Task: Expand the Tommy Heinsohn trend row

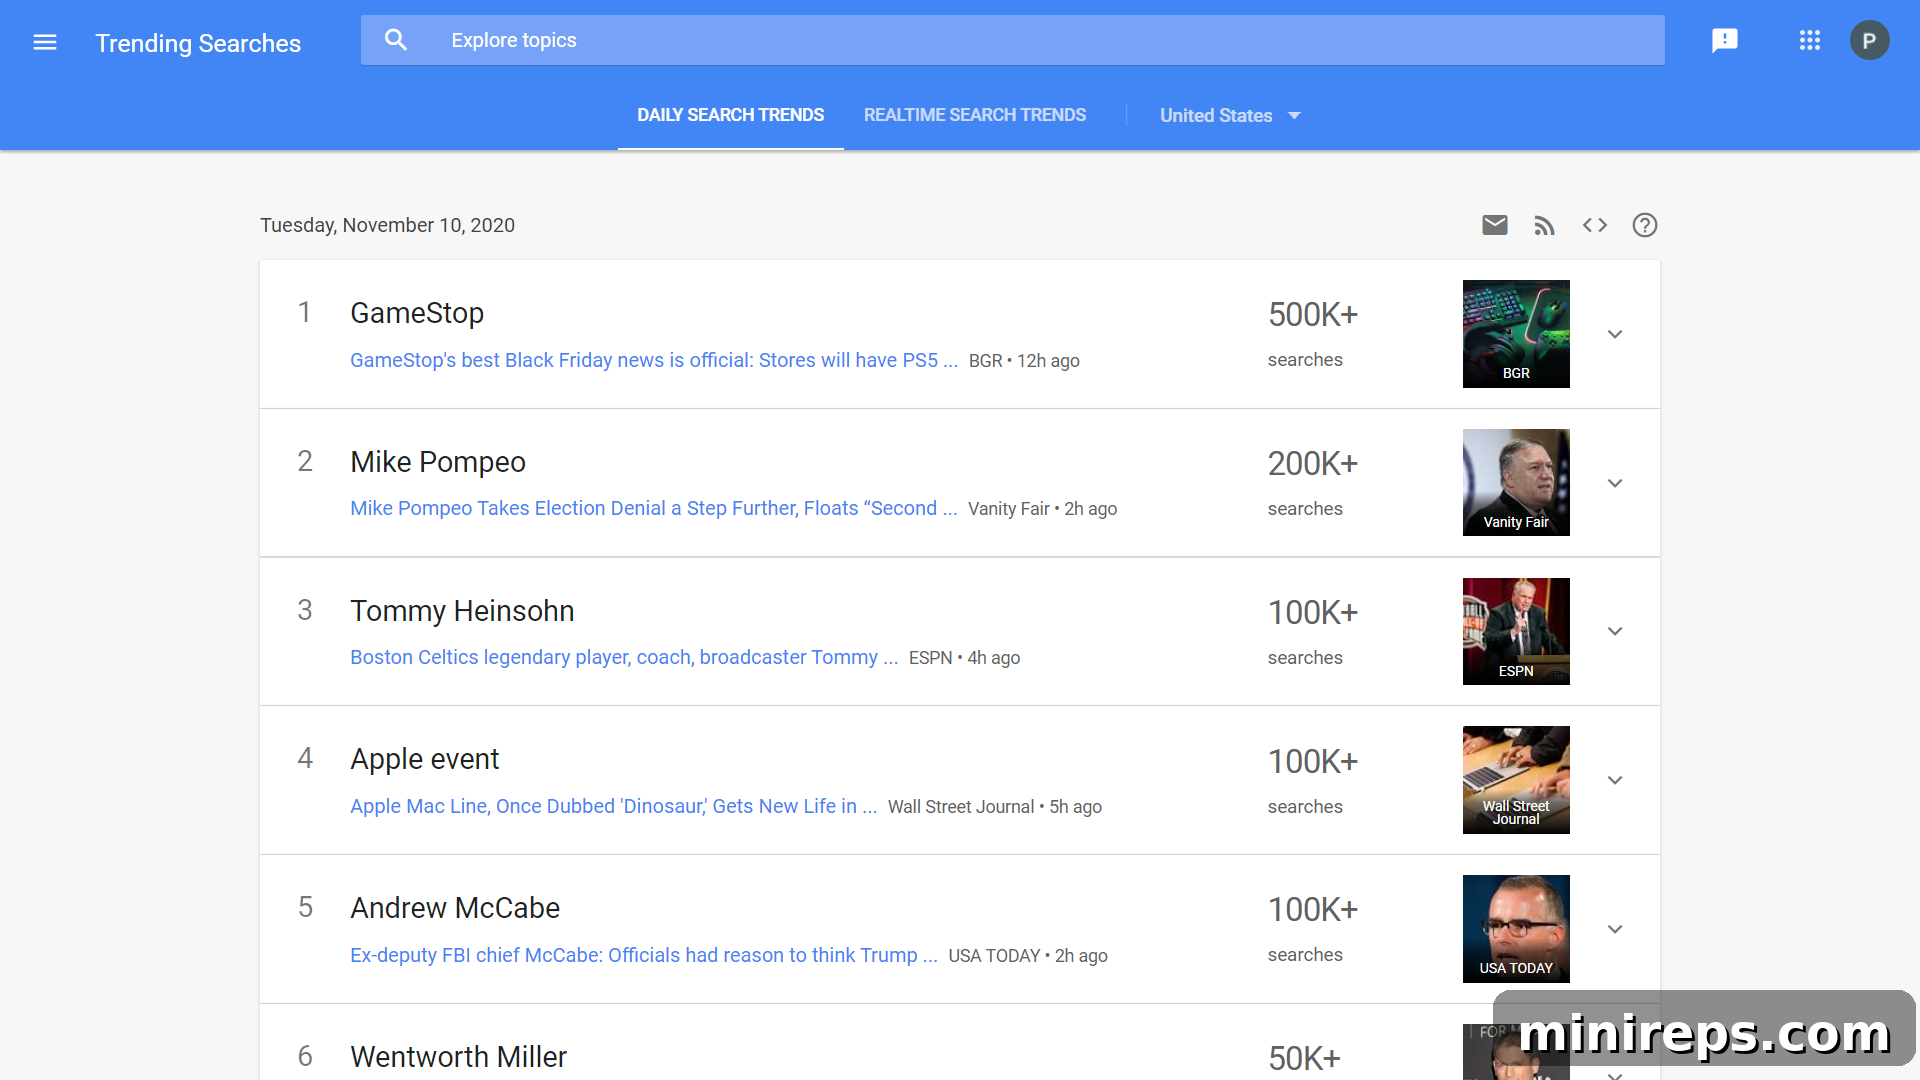Action: coord(1615,631)
